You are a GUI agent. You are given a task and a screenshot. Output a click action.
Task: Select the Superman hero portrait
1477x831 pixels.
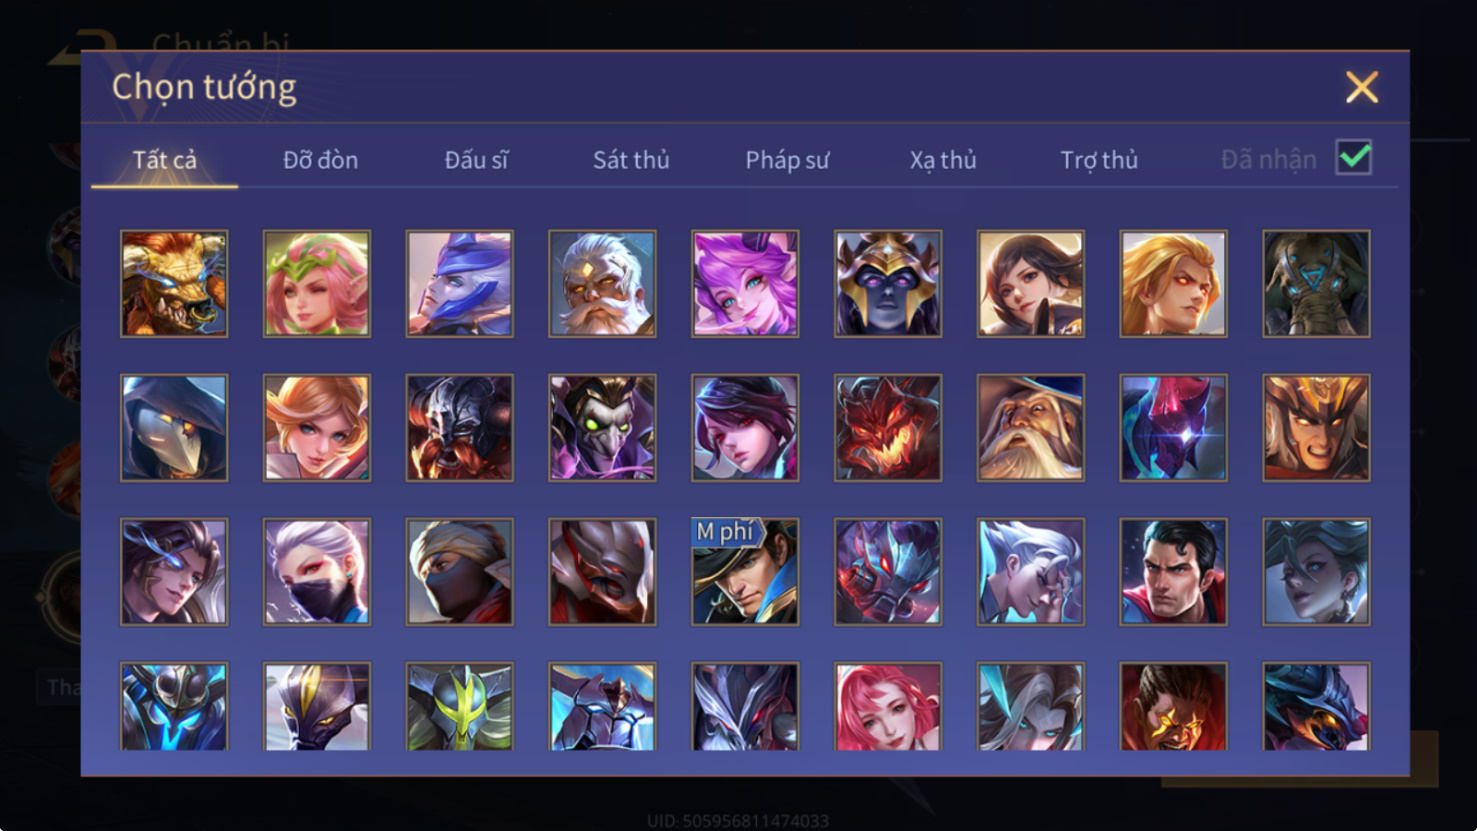1173,572
